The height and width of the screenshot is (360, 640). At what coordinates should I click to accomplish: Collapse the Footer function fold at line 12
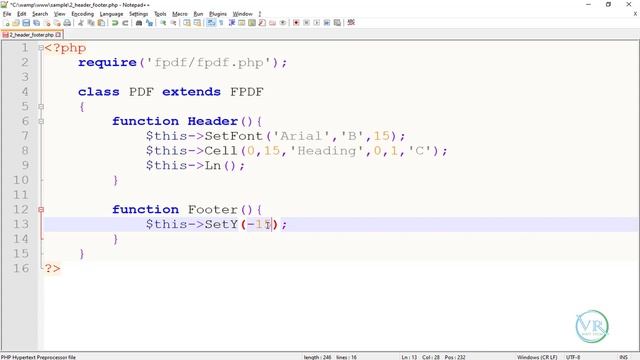click(41, 209)
